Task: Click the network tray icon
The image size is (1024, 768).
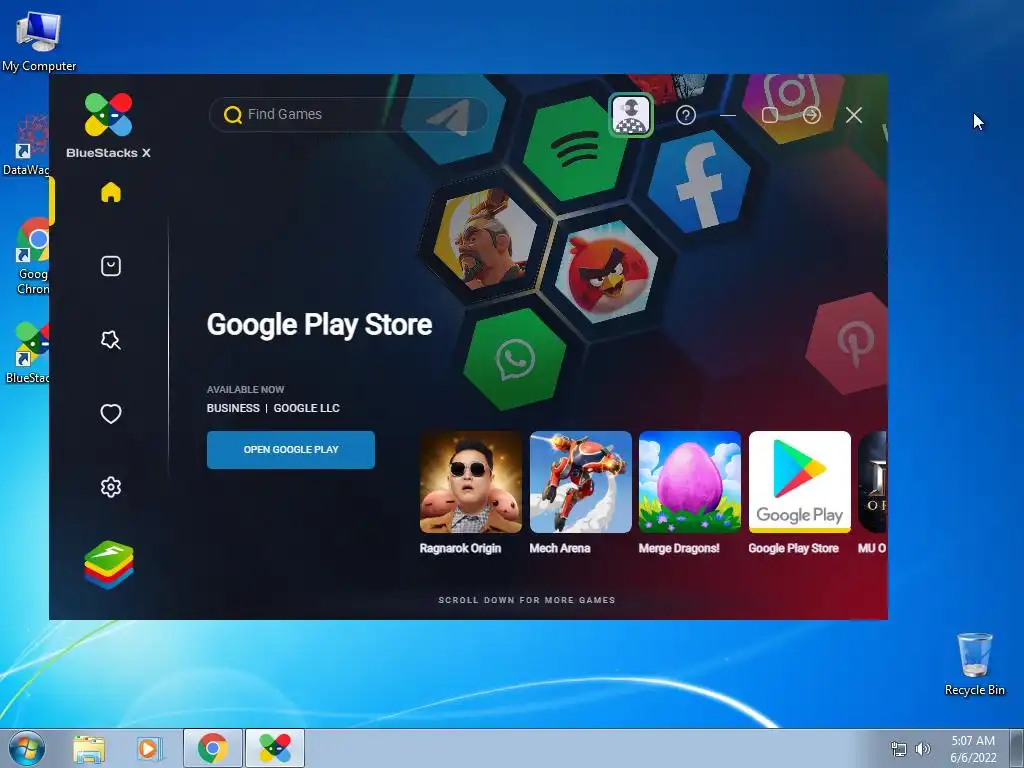Action: 899,749
